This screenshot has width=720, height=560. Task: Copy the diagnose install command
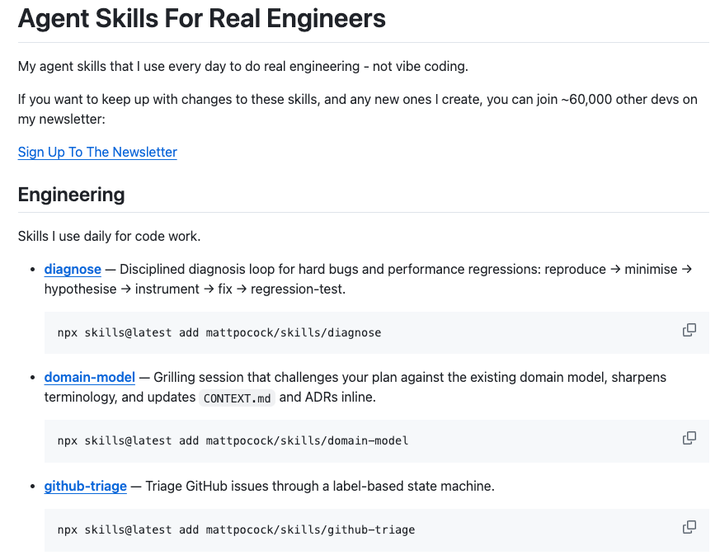689,330
